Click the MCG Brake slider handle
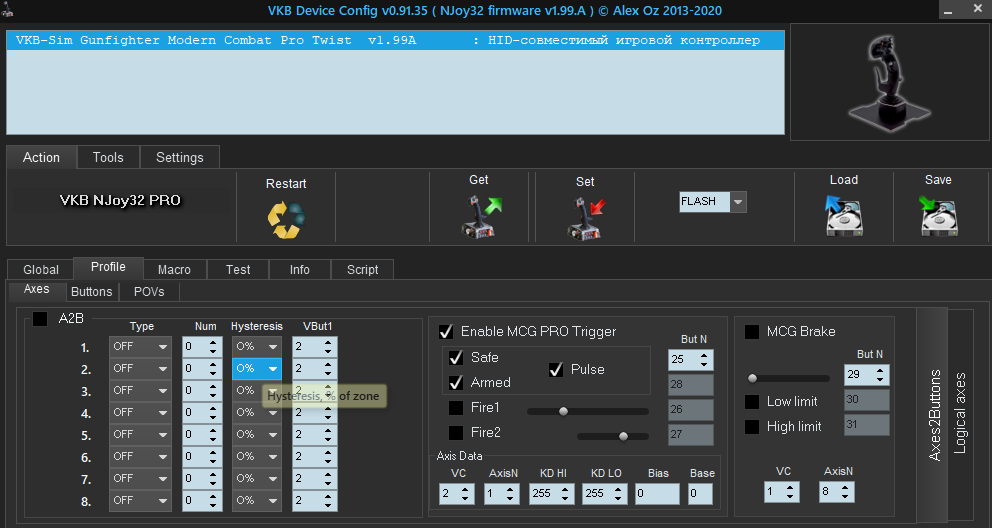992x528 pixels. coord(752,379)
